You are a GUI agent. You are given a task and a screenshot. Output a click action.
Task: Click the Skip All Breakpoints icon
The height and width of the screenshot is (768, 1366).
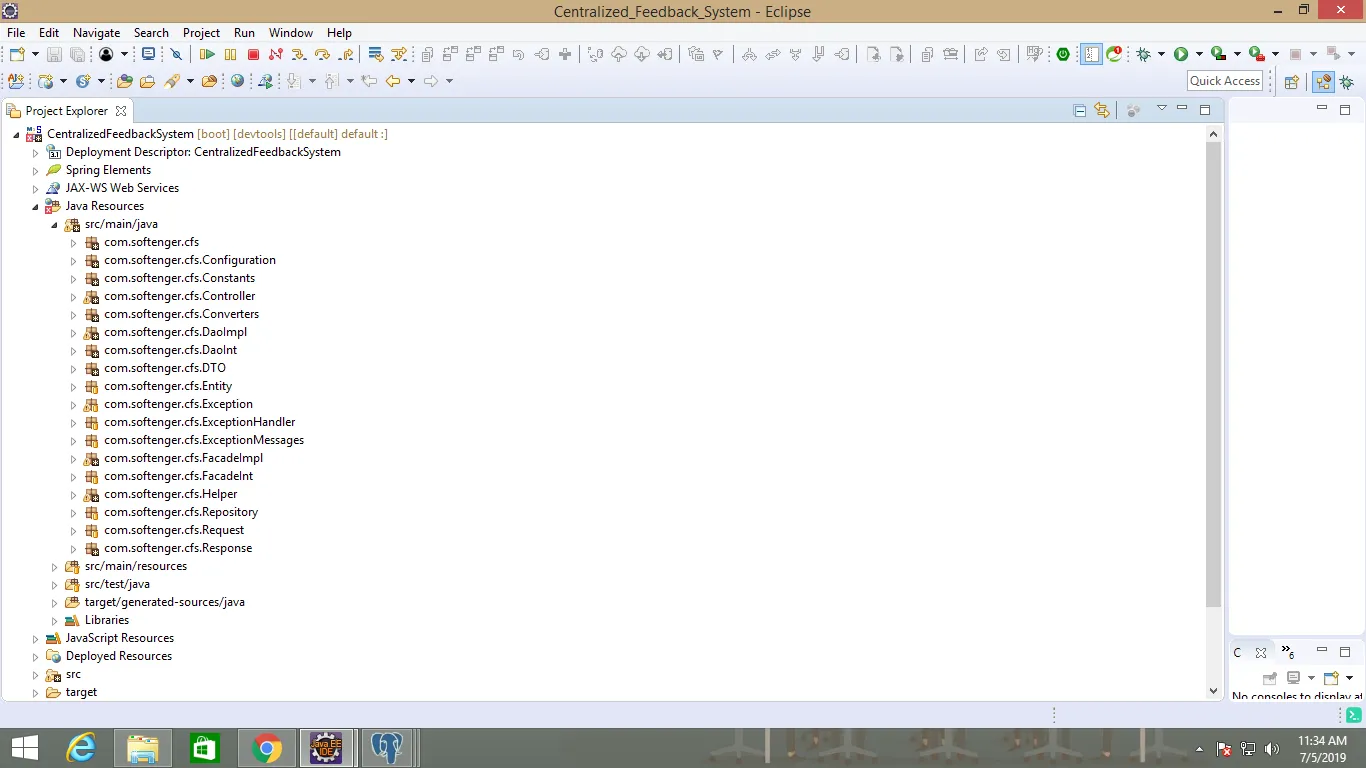click(x=176, y=55)
